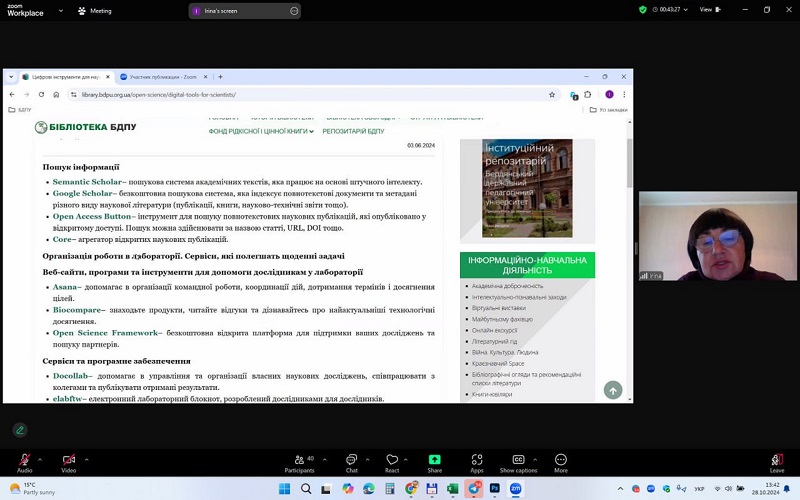Switch to Участник публикации - Zoom tab

point(163,77)
